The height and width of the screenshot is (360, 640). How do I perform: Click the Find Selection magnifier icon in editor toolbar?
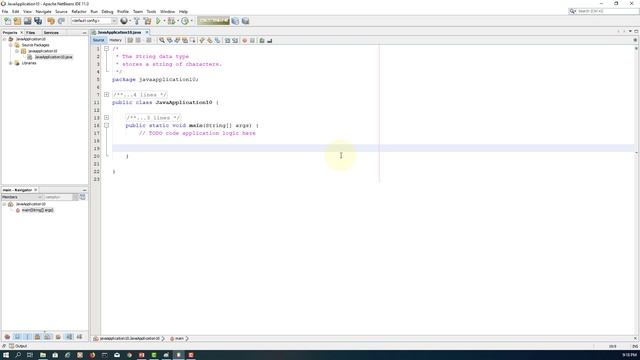click(162, 40)
